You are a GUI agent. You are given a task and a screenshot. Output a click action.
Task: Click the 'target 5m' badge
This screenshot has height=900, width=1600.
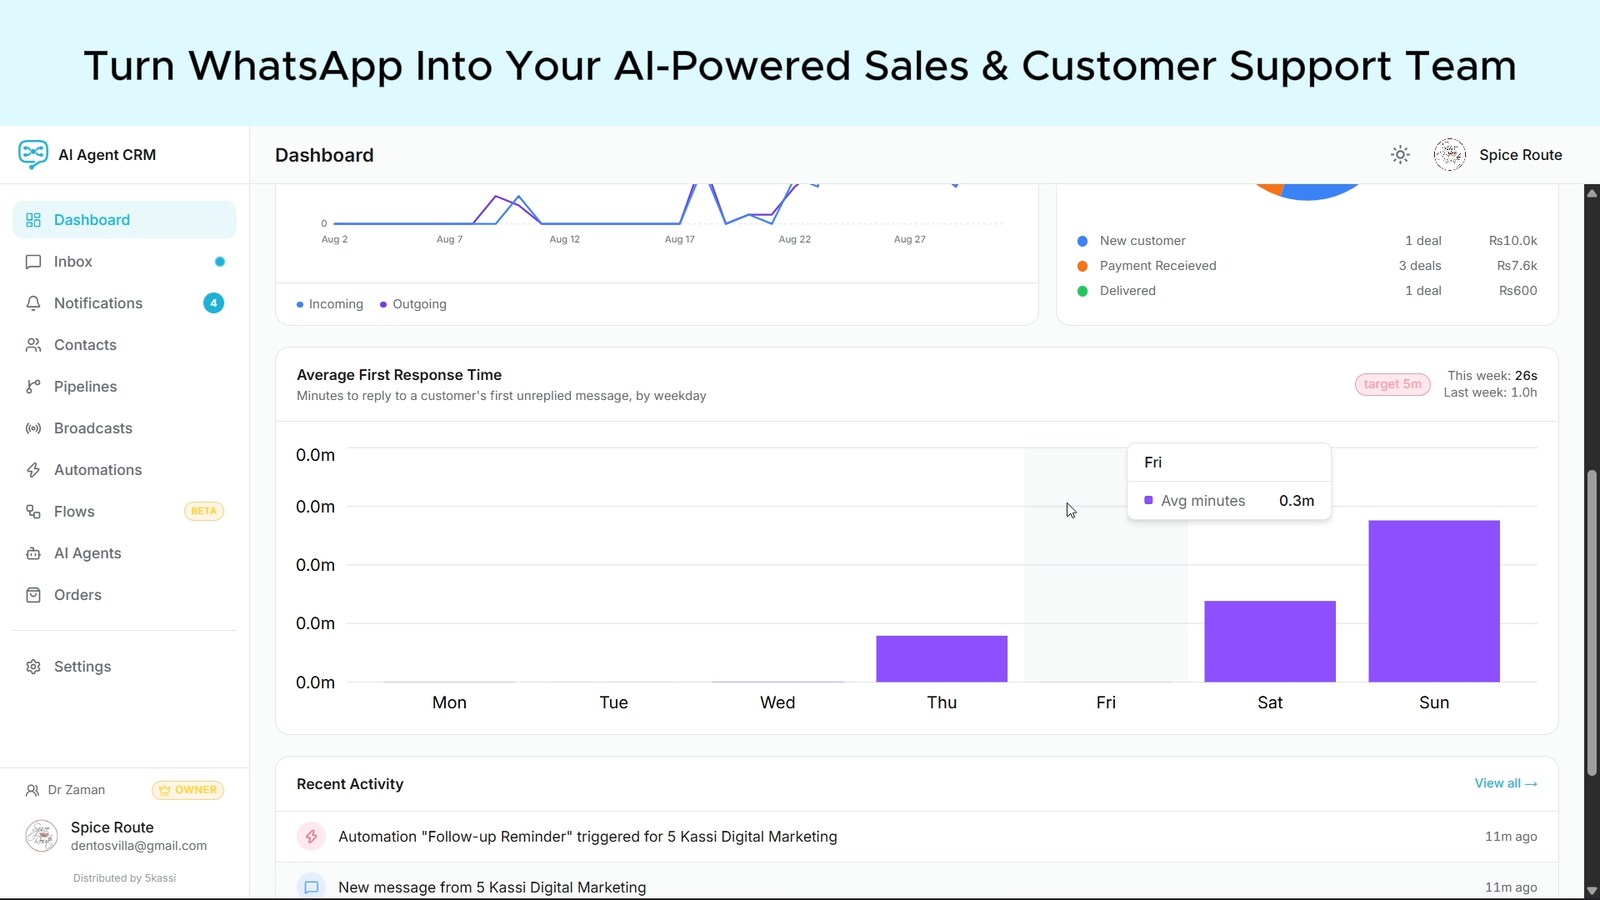click(1393, 384)
